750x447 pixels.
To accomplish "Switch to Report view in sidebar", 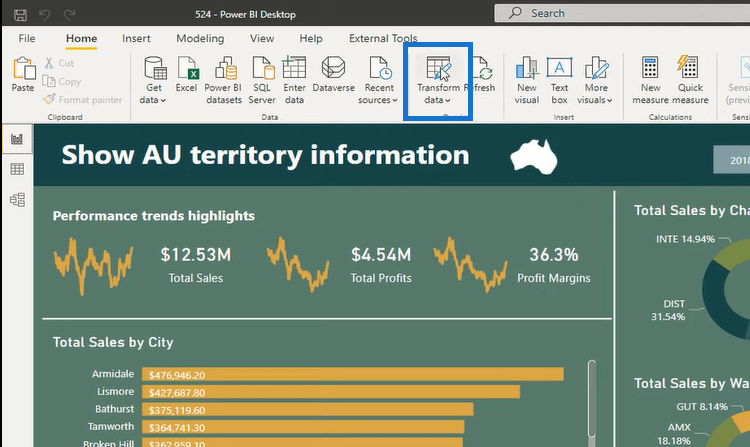I will point(17,139).
